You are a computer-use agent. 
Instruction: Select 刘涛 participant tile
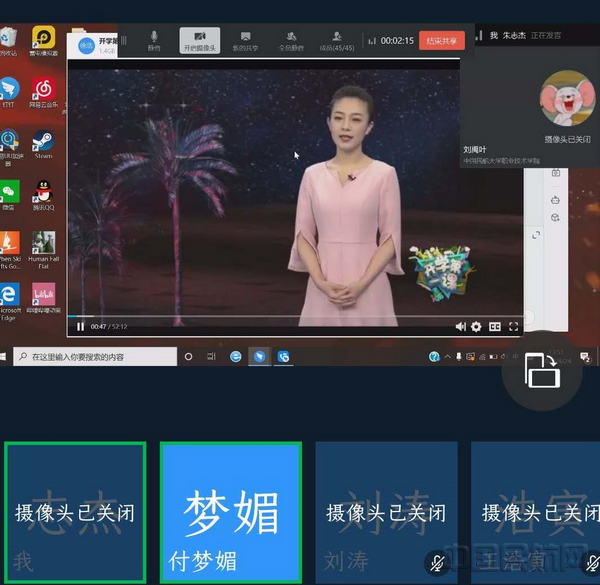pyautogui.click(x=386, y=511)
